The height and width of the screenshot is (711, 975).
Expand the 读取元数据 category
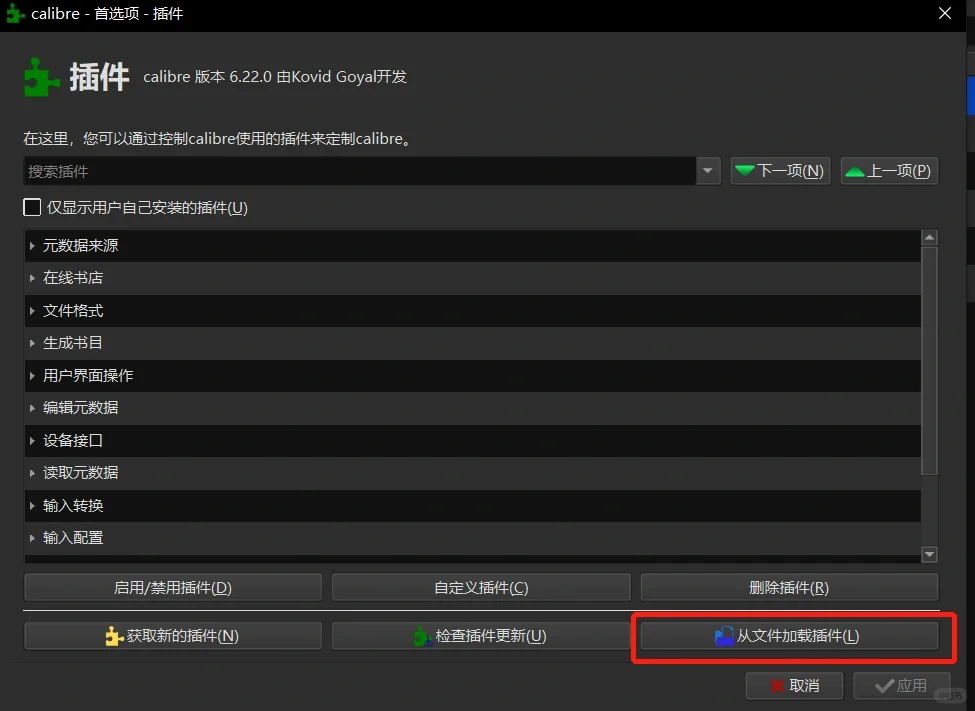32,473
